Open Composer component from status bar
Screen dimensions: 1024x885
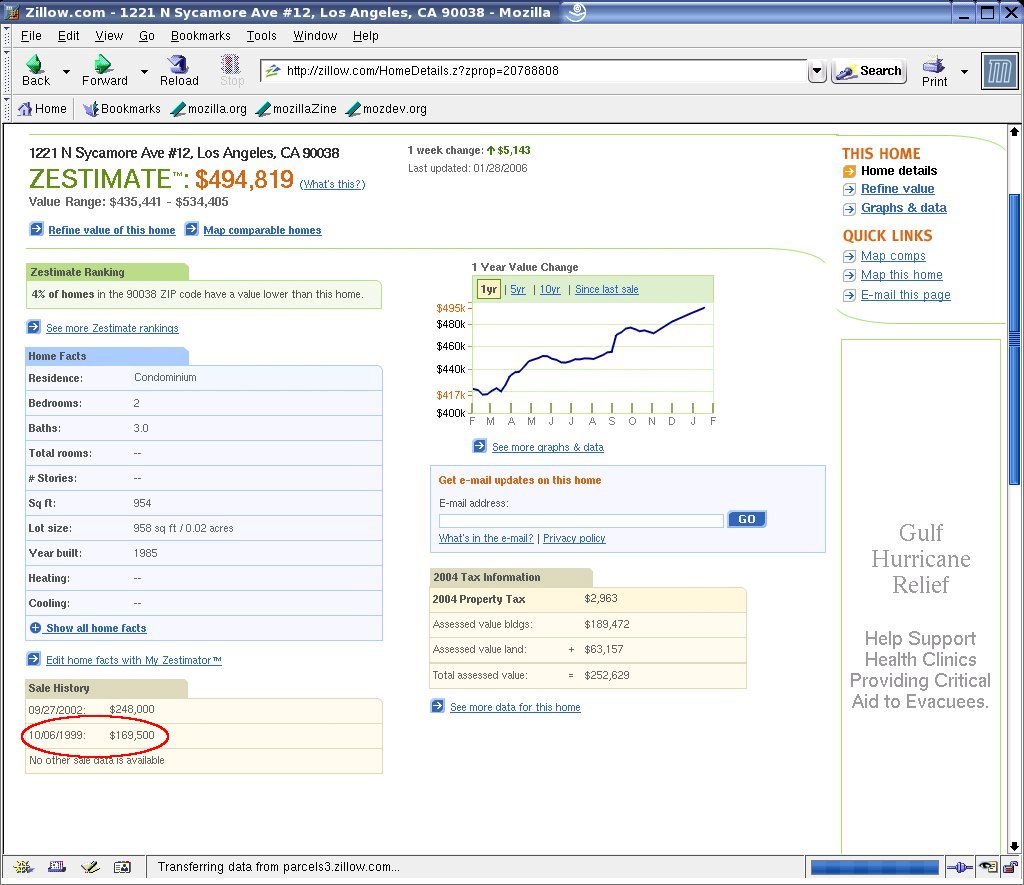point(89,867)
